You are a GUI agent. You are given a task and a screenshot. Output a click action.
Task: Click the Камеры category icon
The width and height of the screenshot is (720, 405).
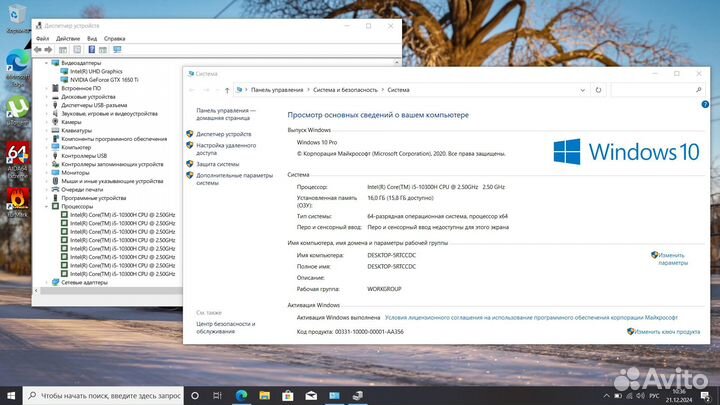point(55,122)
